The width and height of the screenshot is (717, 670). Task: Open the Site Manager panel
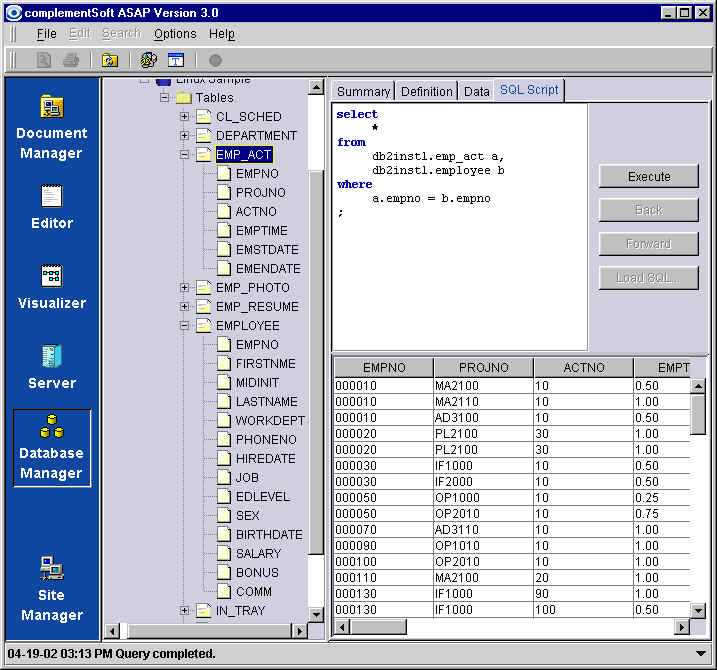52,589
